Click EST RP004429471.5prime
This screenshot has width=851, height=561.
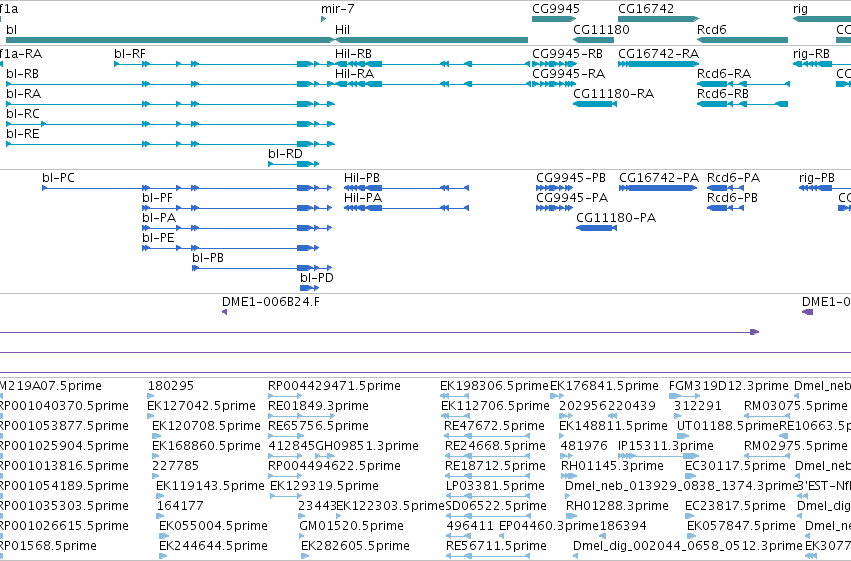[285, 396]
